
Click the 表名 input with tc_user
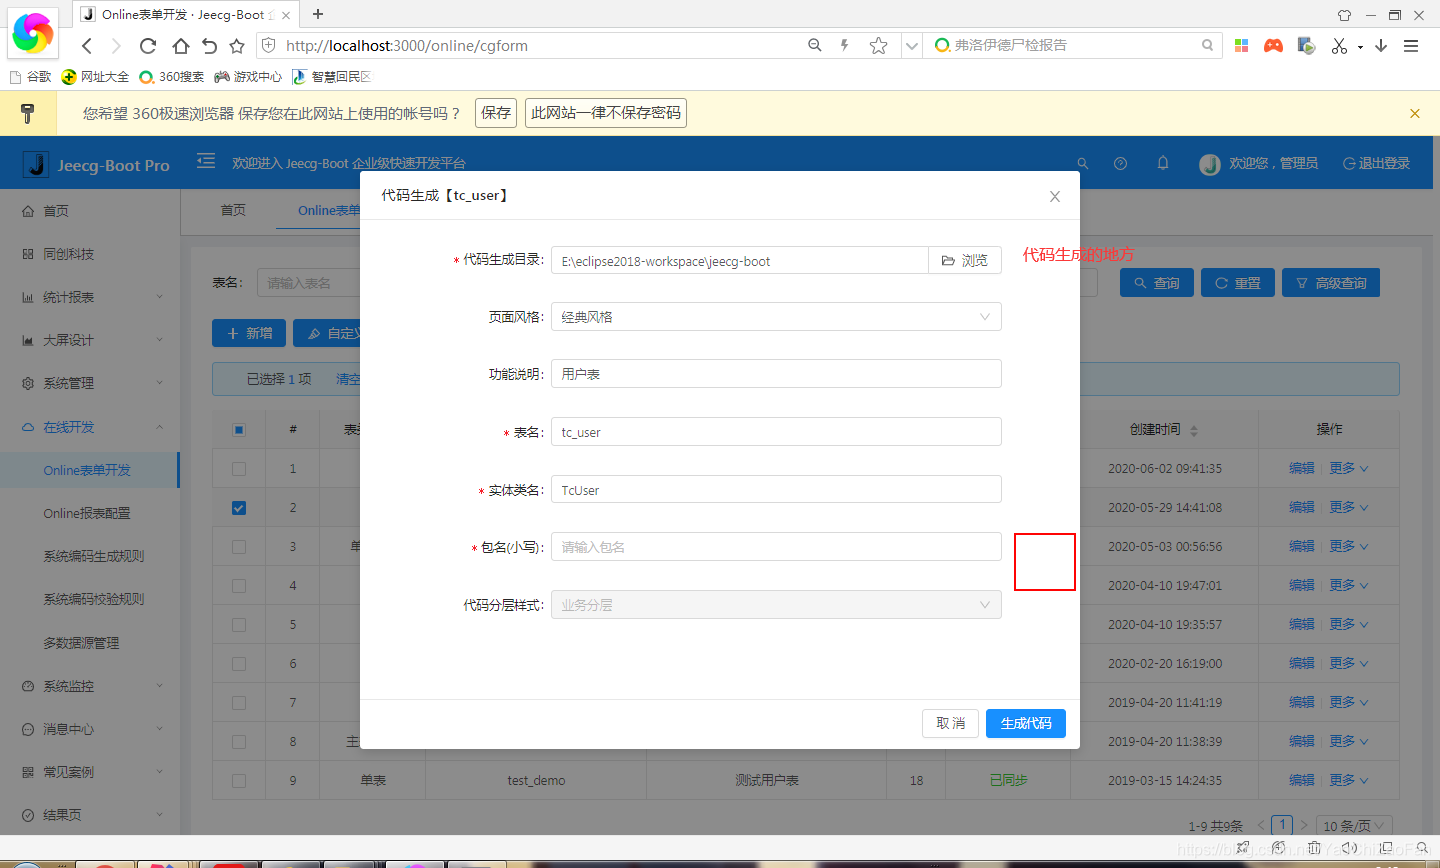click(x=776, y=432)
